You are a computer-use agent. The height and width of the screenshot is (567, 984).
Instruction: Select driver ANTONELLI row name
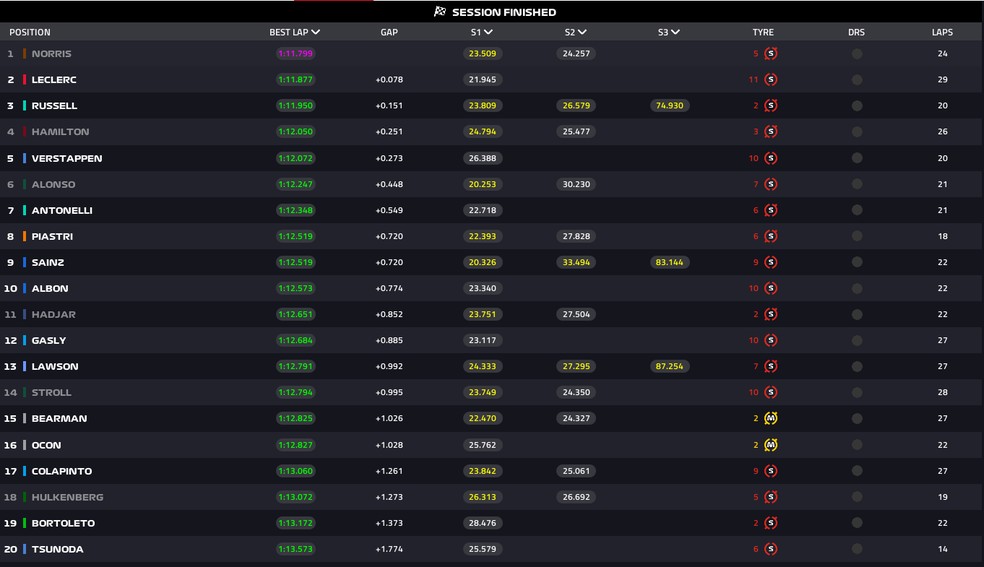62,210
